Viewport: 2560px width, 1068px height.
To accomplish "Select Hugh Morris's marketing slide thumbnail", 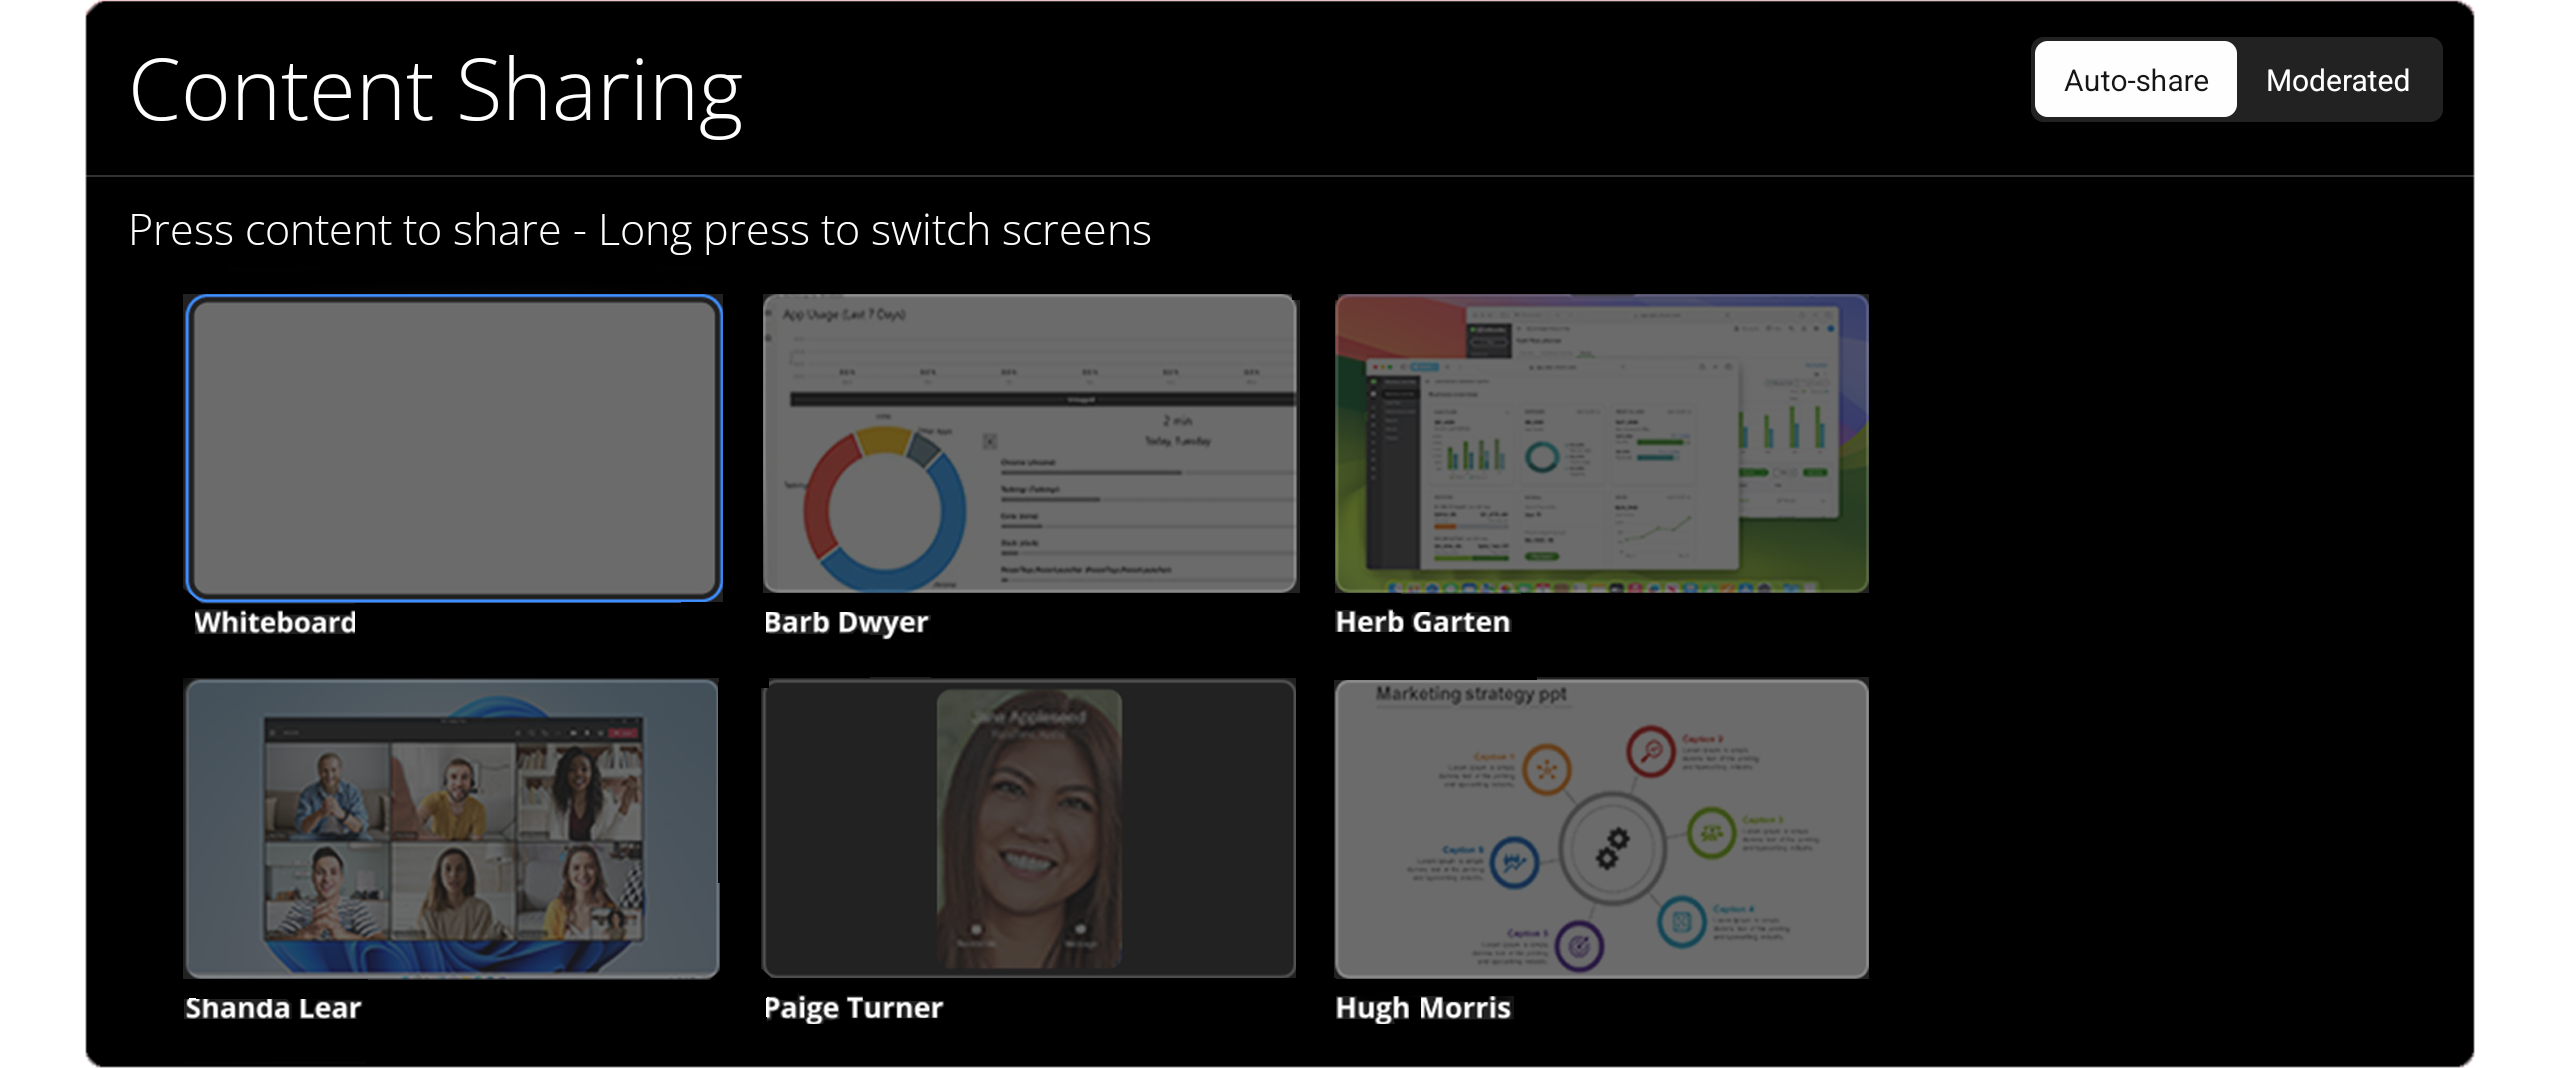I will (1601, 828).
